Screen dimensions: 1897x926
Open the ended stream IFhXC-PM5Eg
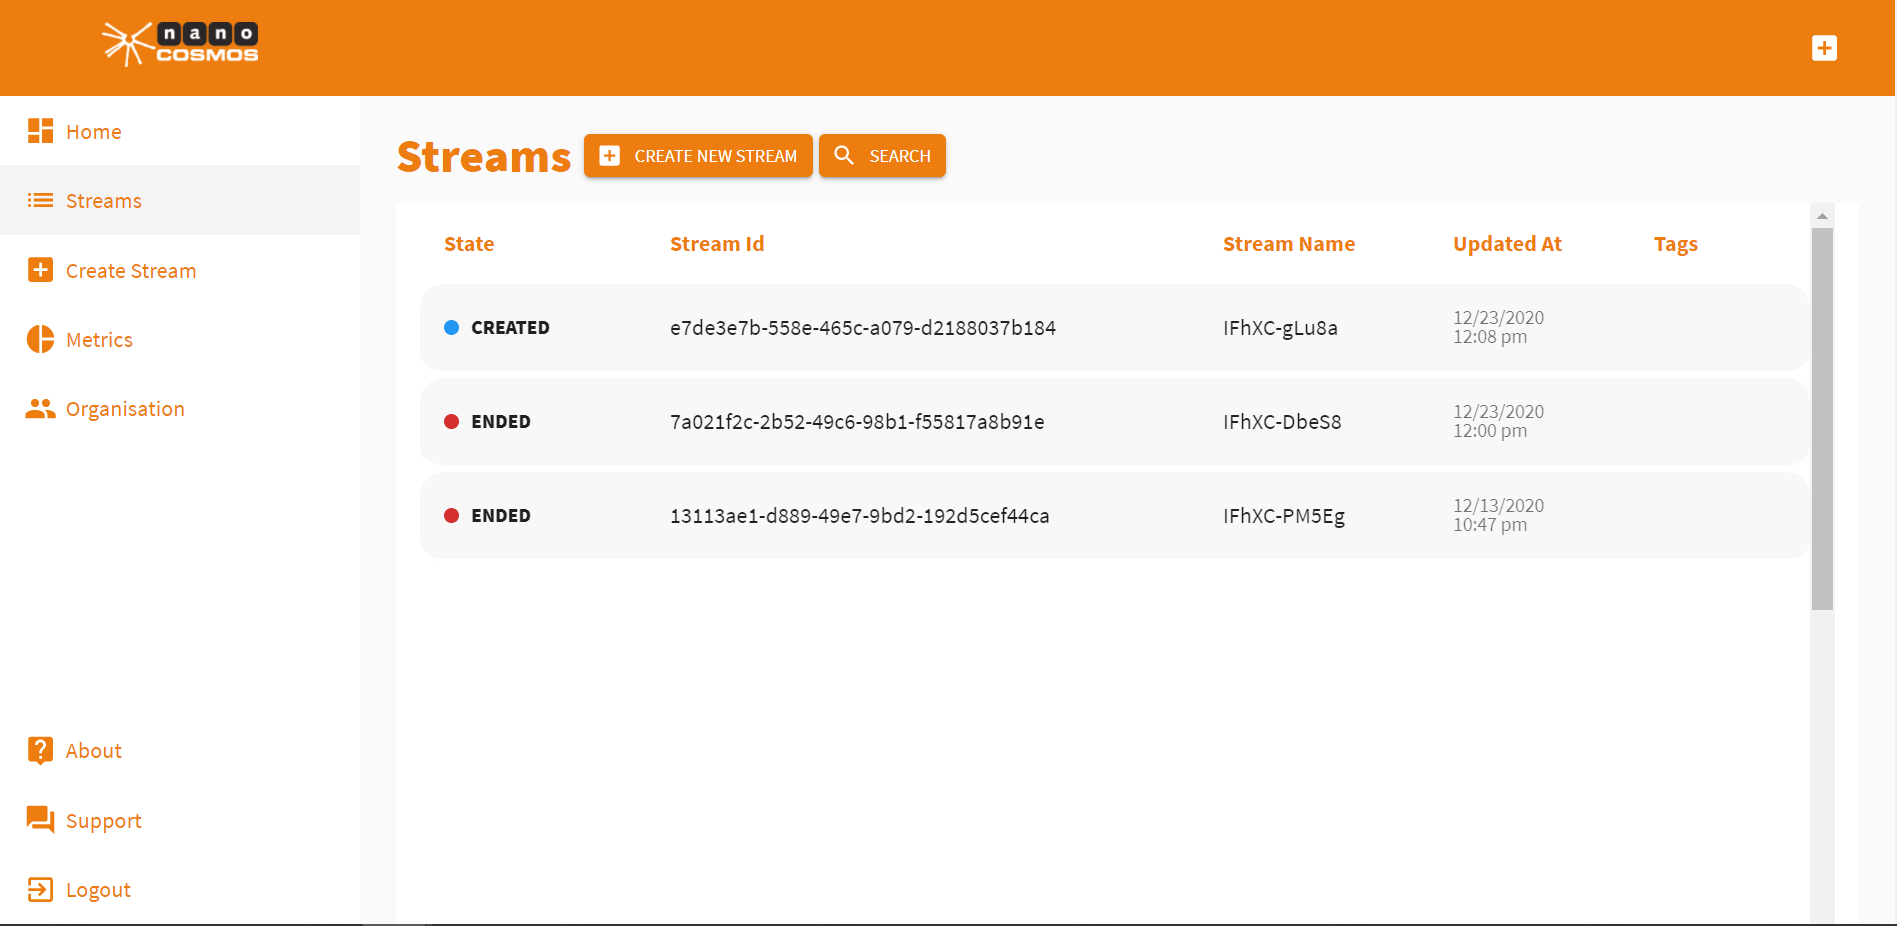[1283, 516]
